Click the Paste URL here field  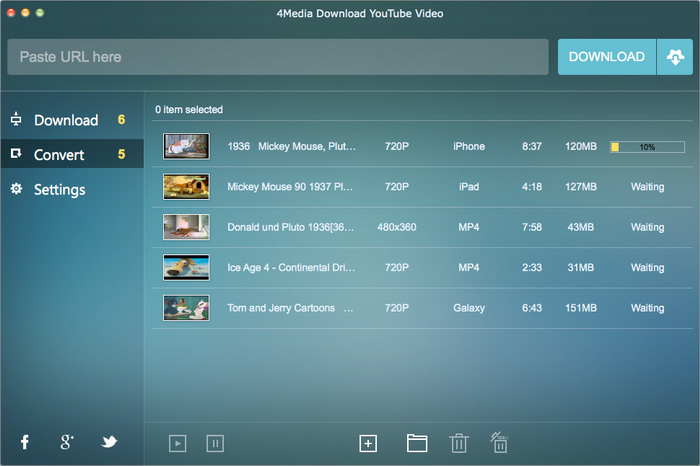[278, 57]
